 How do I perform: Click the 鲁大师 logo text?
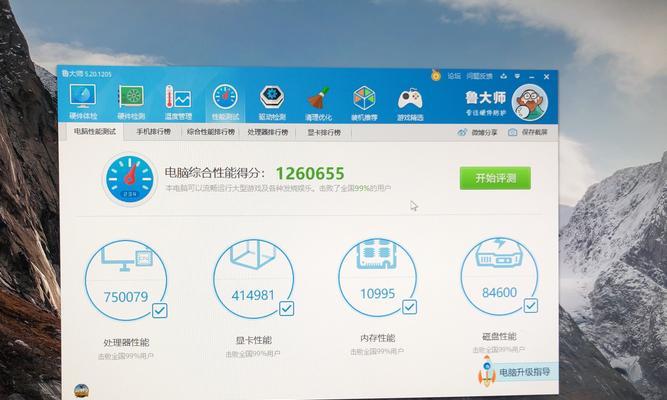[x=485, y=98]
